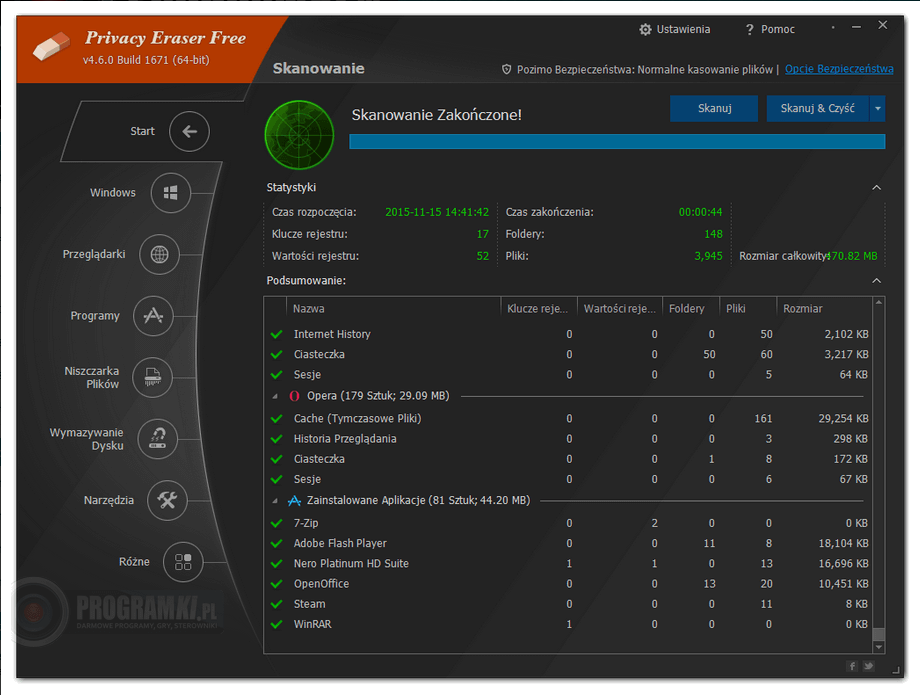920x695 pixels.
Task: Click the eraser logo icon
Action: click(51, 46)
